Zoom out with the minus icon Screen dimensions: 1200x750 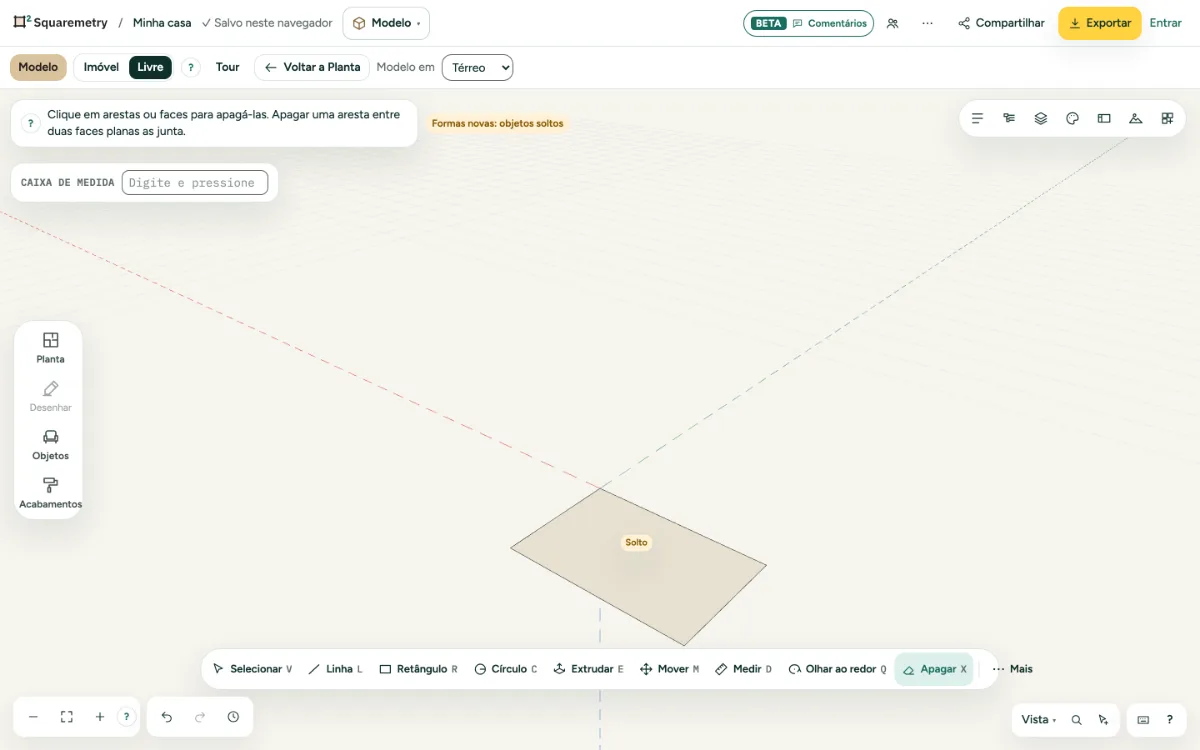click(x=33, y=717)
